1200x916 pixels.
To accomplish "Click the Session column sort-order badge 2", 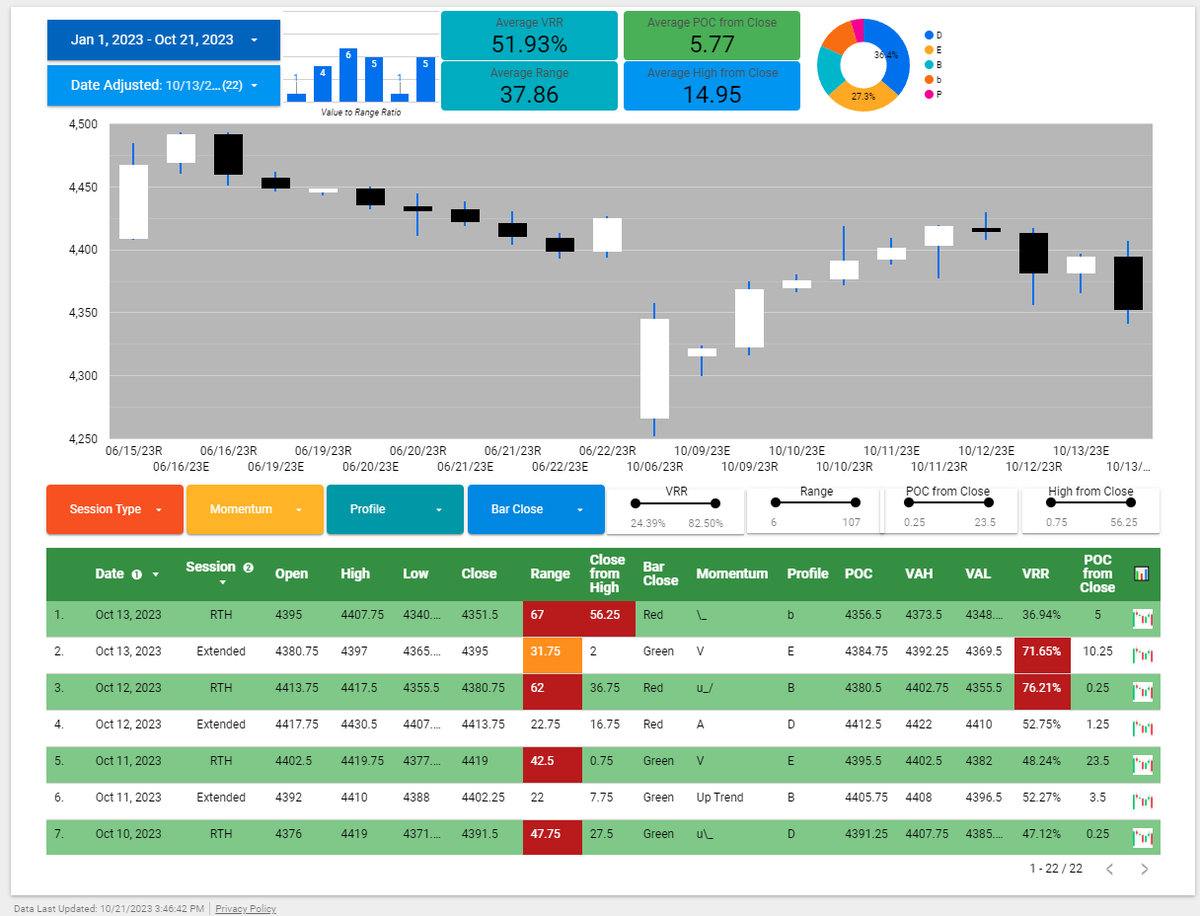I will [248, 567].
